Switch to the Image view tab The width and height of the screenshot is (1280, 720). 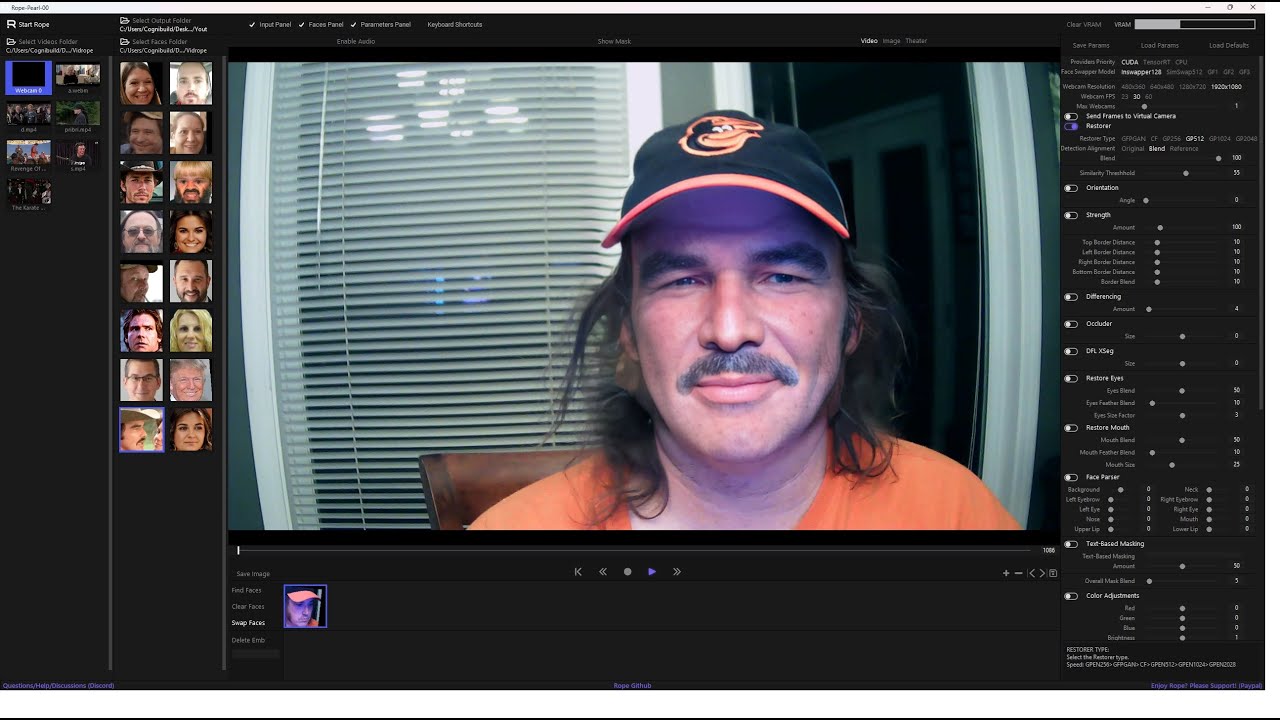891,41
